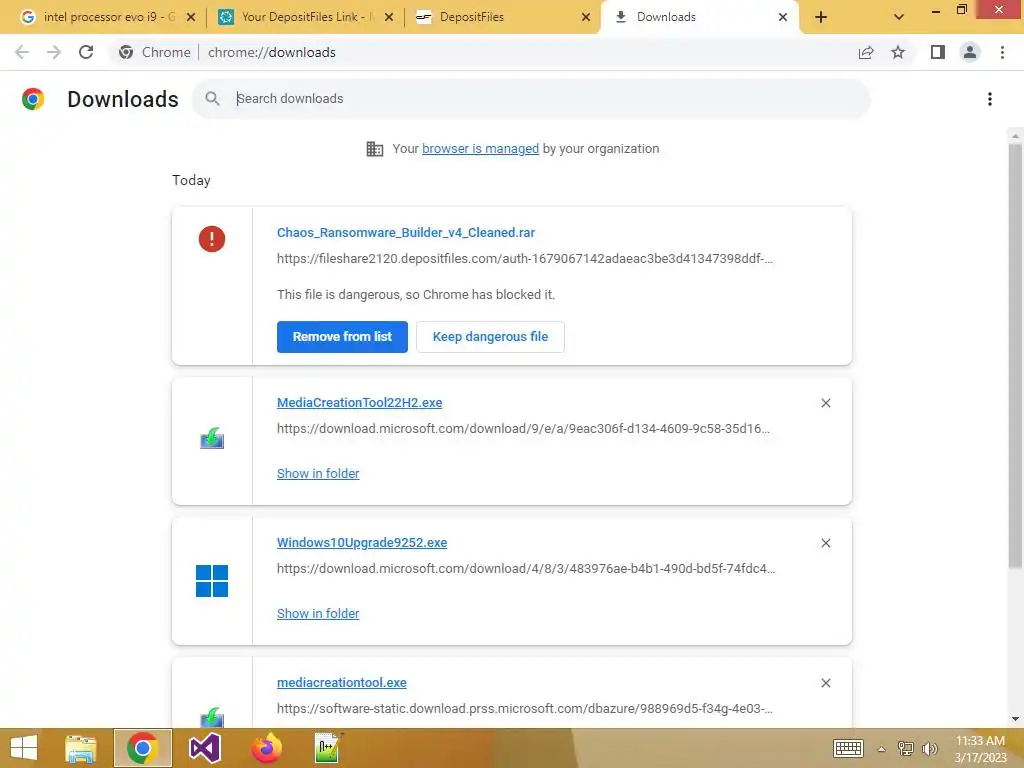Show MediaCreationTool22H2.exe in folder
1024x768 pixels.
click(318, 473)
